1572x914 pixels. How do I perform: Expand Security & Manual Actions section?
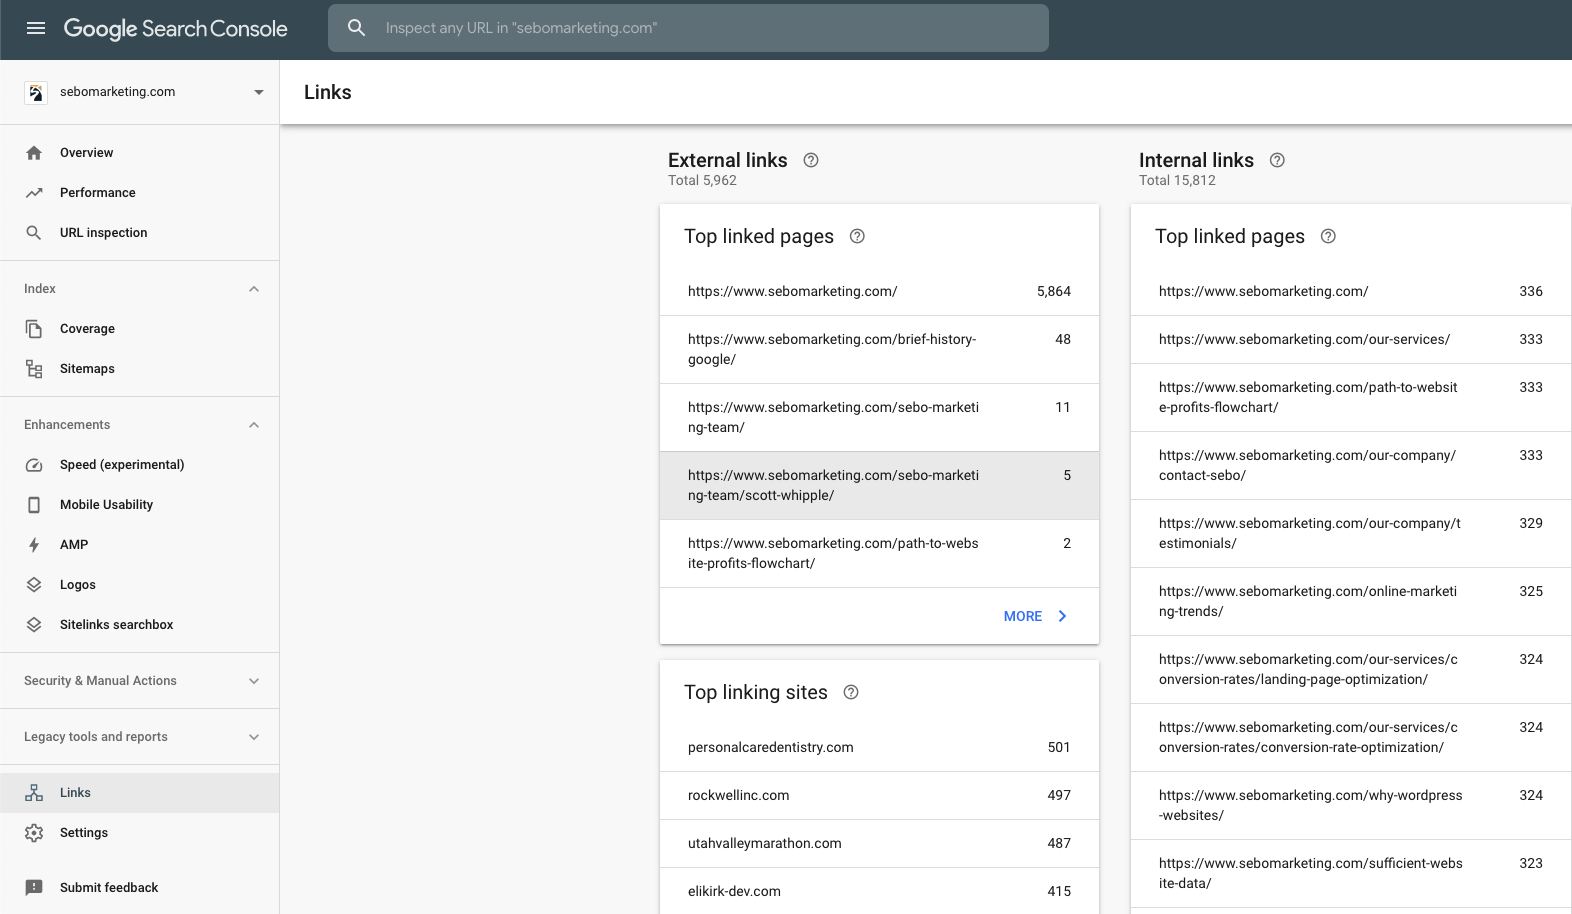254,681
